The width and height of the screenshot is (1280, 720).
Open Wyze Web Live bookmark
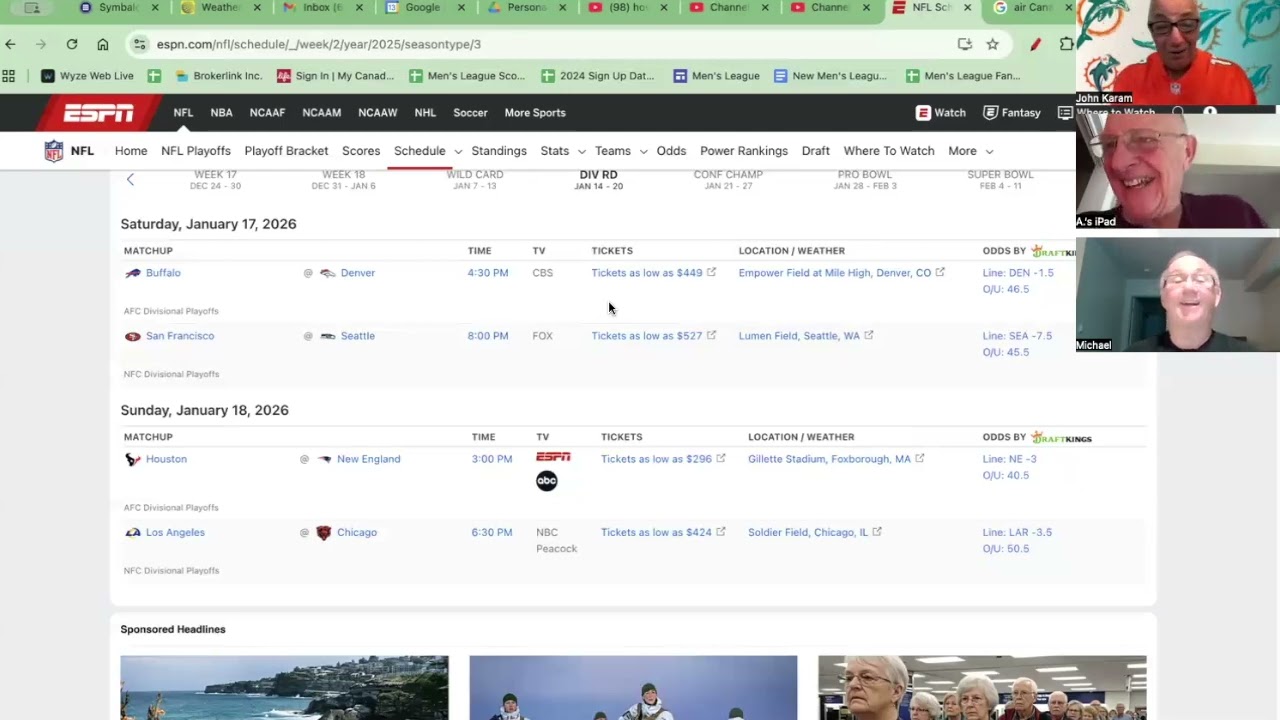tap(87, 76)
